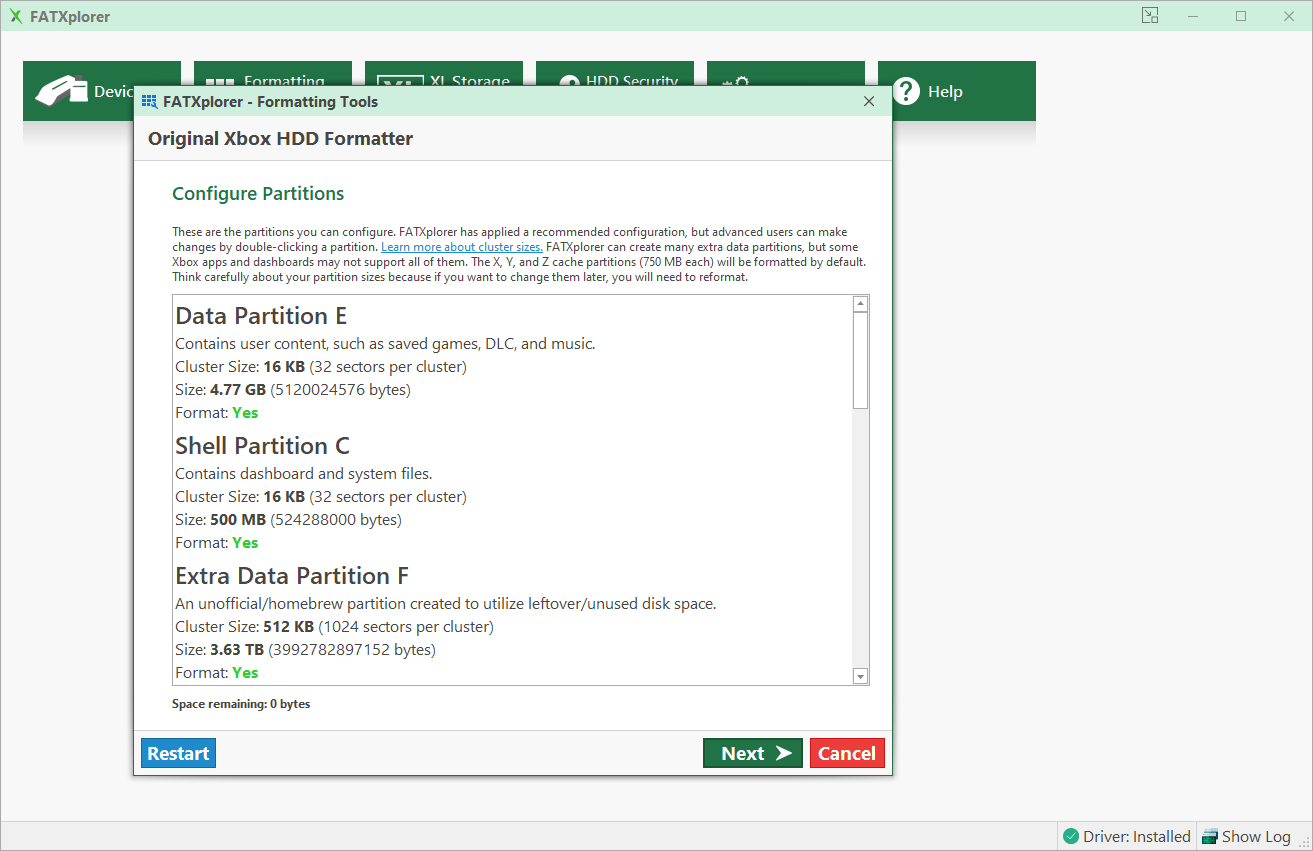Viewport: 1313px width, 851px height.
Task: Click the Size: 3.63 TB line
Action: coord(305,649)
